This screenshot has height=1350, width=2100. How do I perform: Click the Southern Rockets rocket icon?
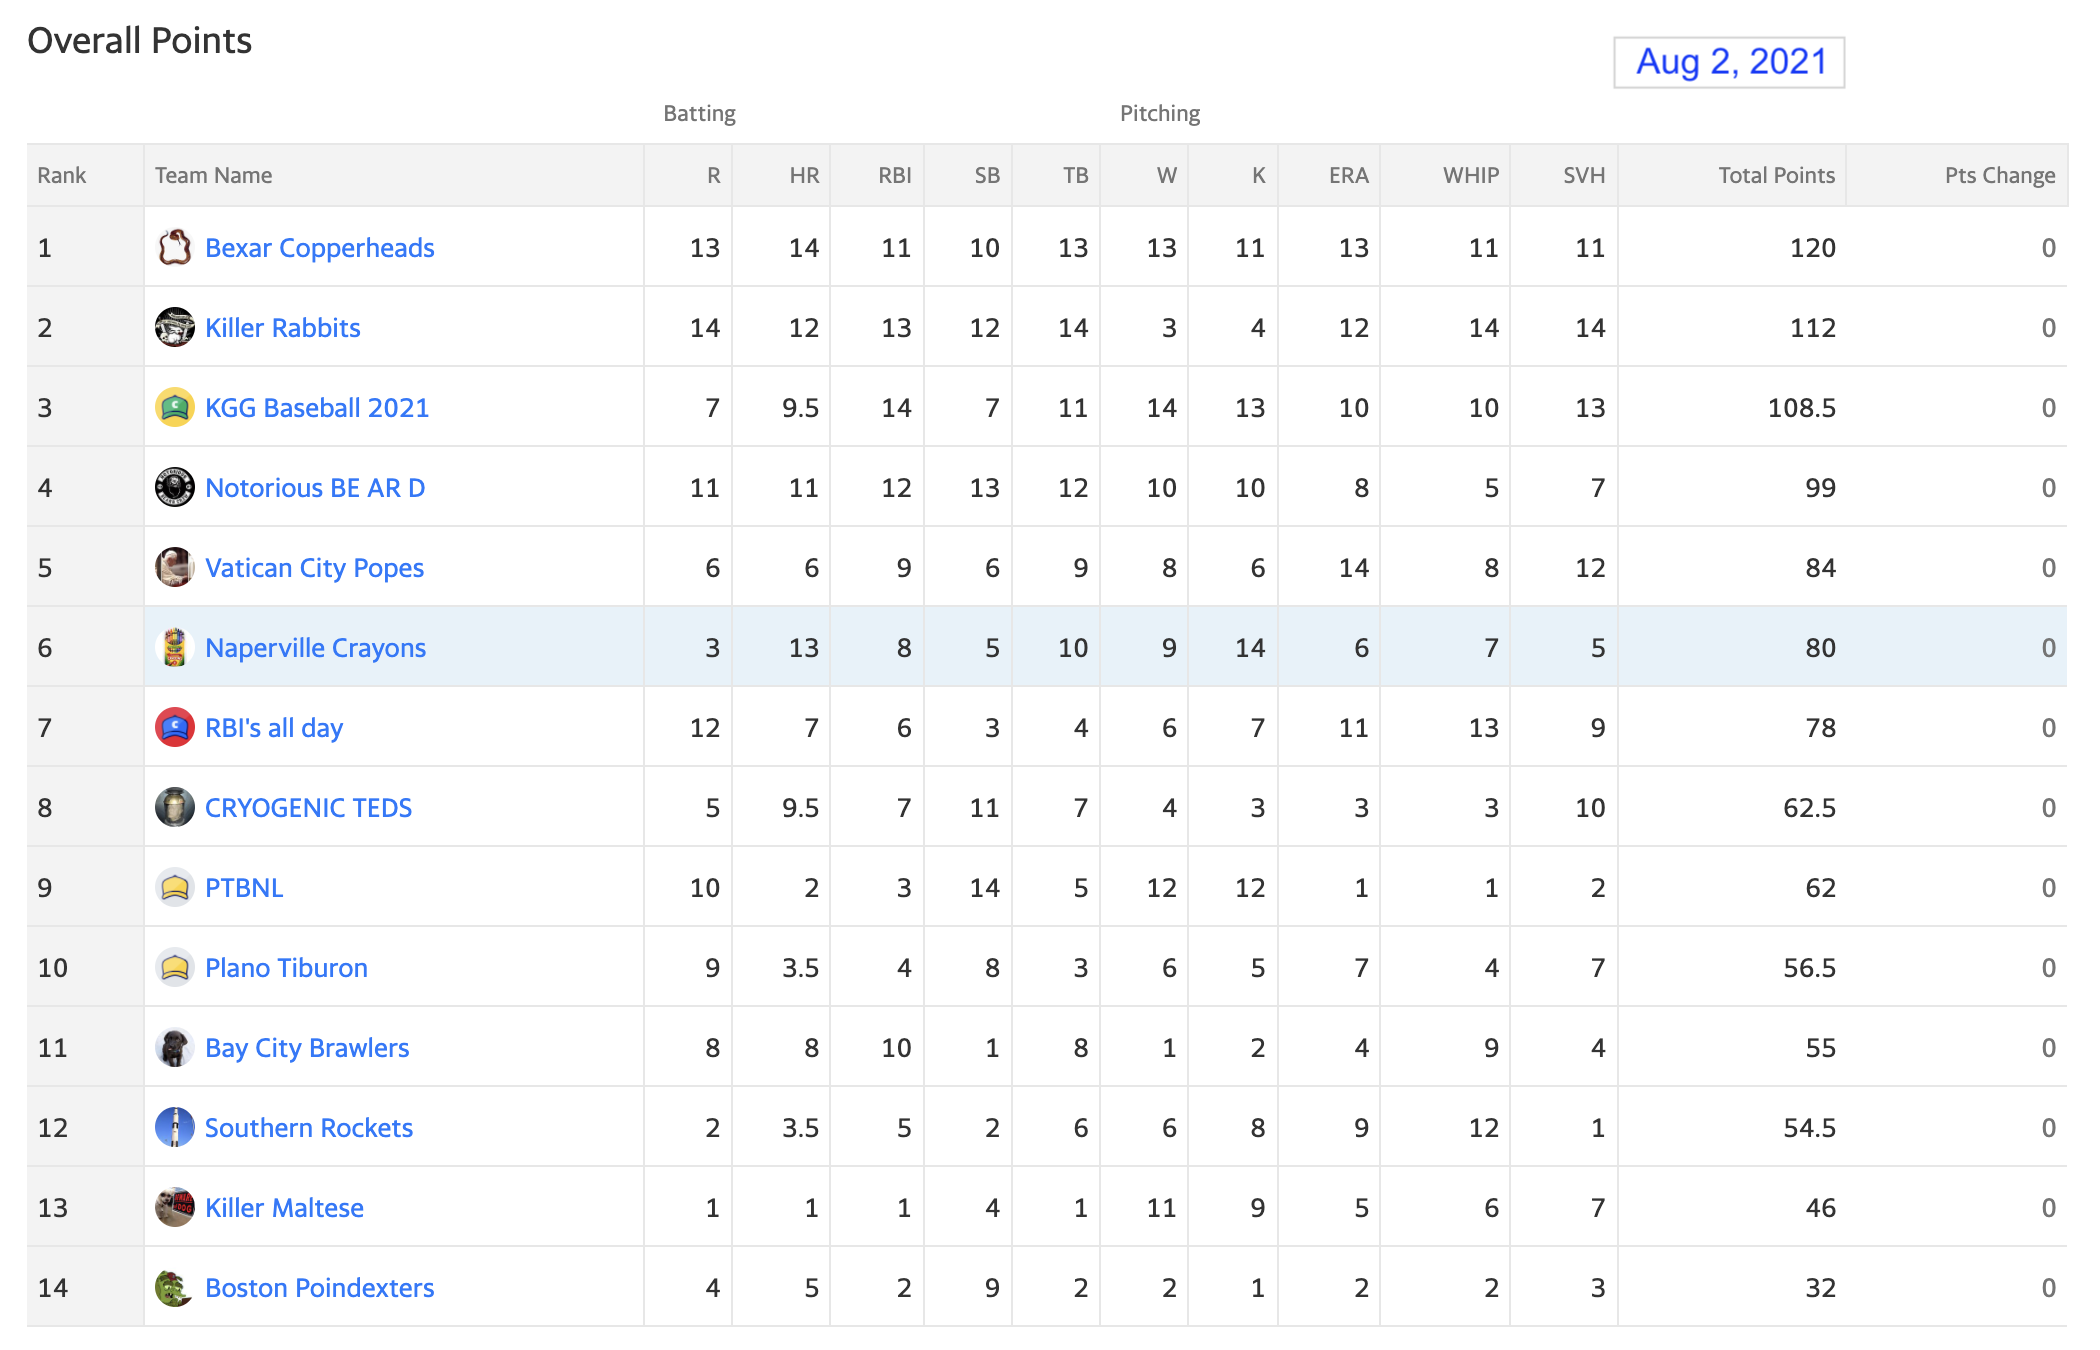click(x=175, y=1127)
